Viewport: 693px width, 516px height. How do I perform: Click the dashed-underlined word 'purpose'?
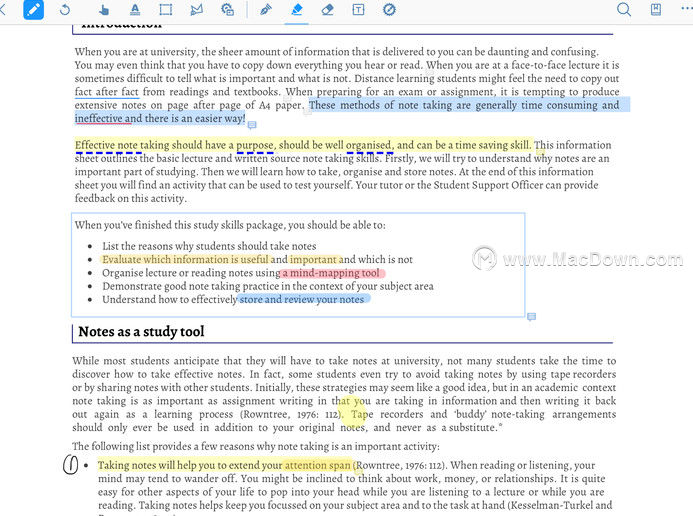point(255,145)
